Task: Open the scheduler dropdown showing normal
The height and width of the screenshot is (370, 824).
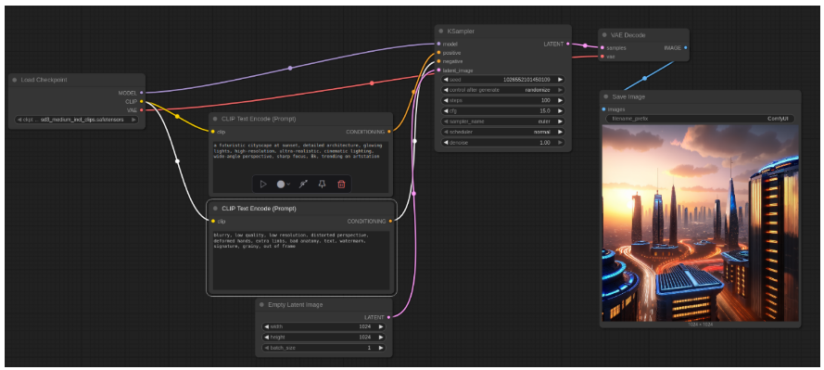Action: [x=503, y=132]
